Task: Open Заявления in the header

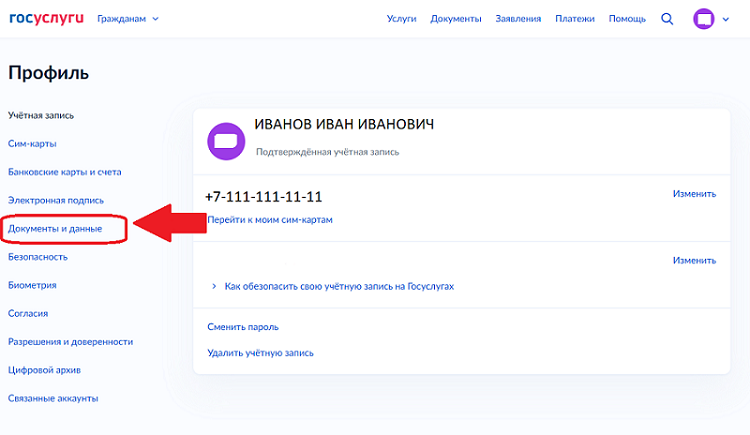Action: coord(518,19)
